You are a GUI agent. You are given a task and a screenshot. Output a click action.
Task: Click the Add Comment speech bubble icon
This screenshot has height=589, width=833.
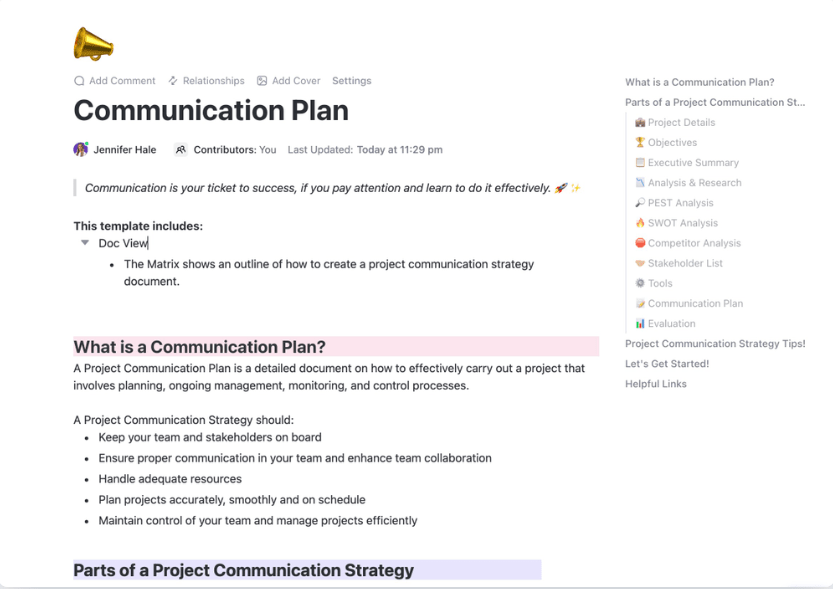click(79, 81)
